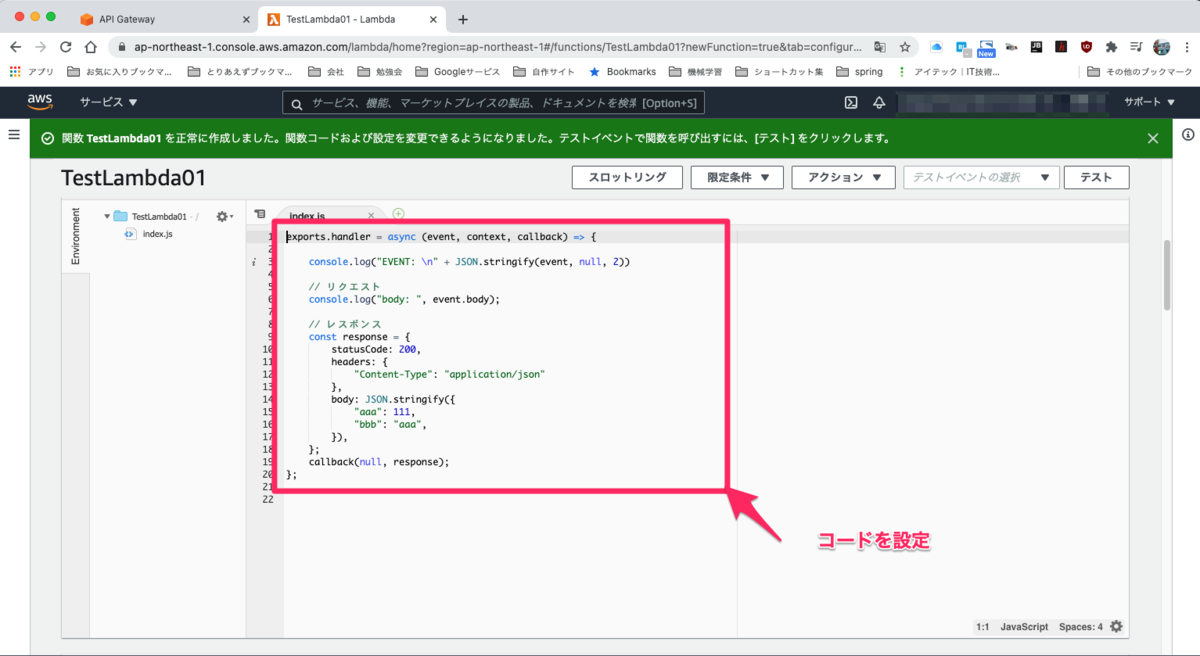1200x656 pixels.
Task: Open アプリ bookmarks shortcut
Action: [31, 72]
